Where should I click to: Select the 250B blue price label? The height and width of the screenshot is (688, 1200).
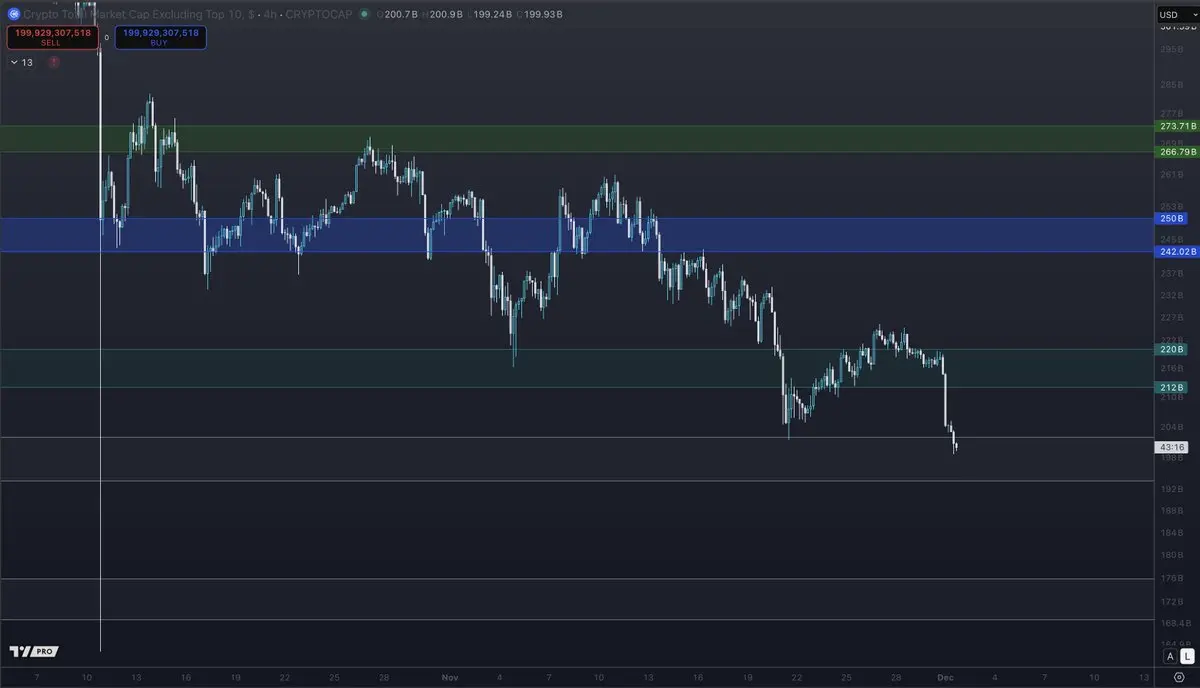click(1172, 218)
